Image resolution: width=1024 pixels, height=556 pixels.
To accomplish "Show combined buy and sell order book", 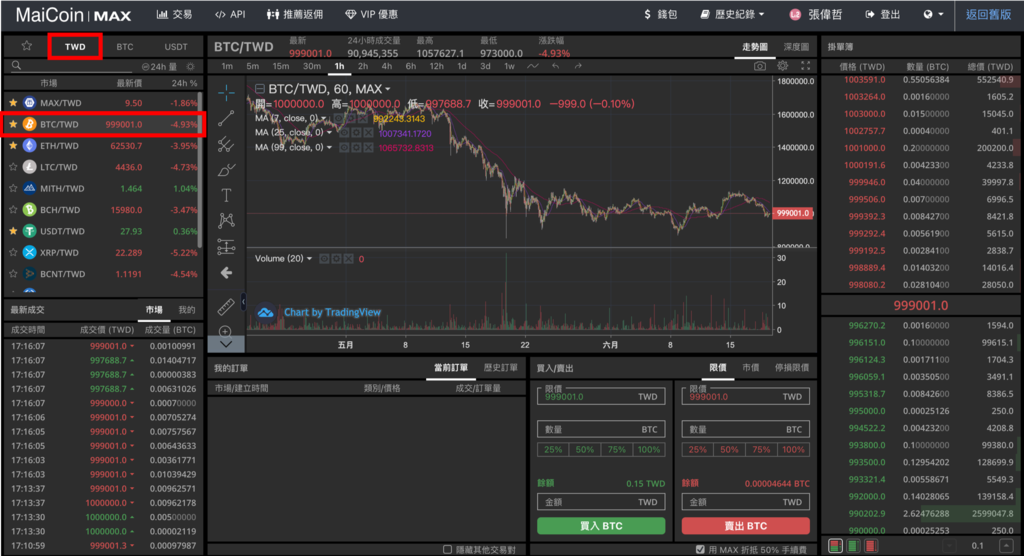I will [835, 546].
